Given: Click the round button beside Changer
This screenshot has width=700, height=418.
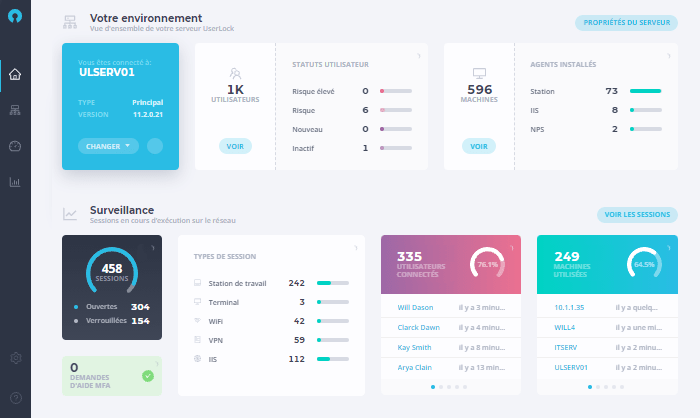Looking at the screenshot, I should click(155, 146).
